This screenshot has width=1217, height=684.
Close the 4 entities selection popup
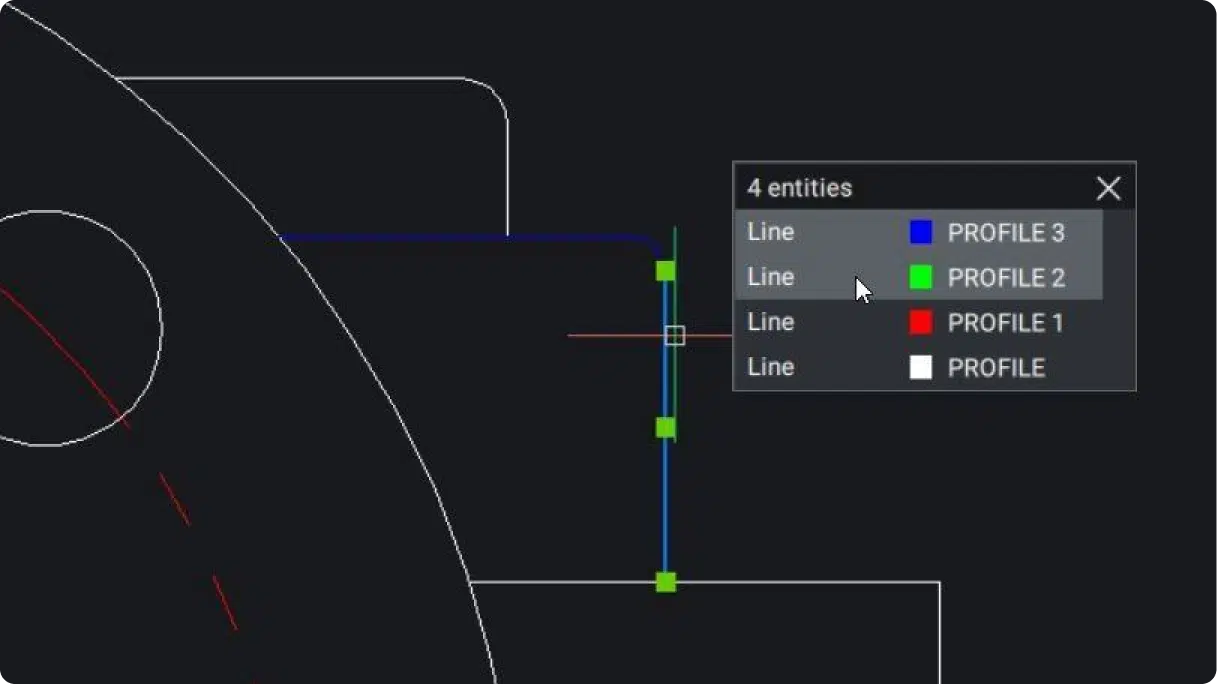pos(1108,188)
